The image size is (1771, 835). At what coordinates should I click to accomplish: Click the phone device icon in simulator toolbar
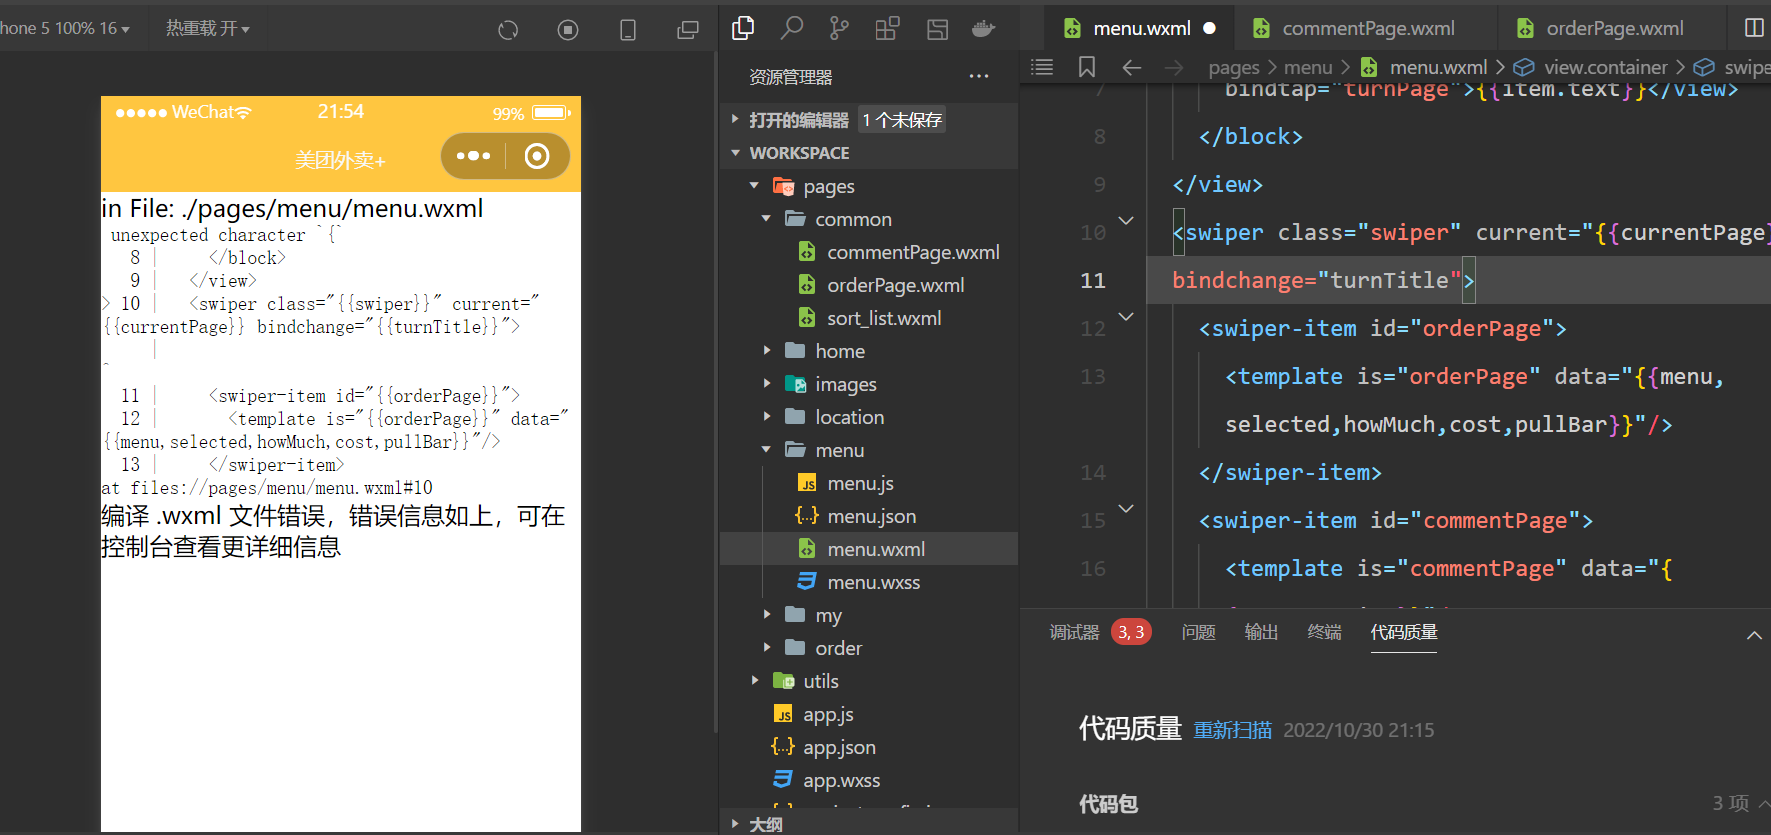pyautogui.click(x=628, y=30)
